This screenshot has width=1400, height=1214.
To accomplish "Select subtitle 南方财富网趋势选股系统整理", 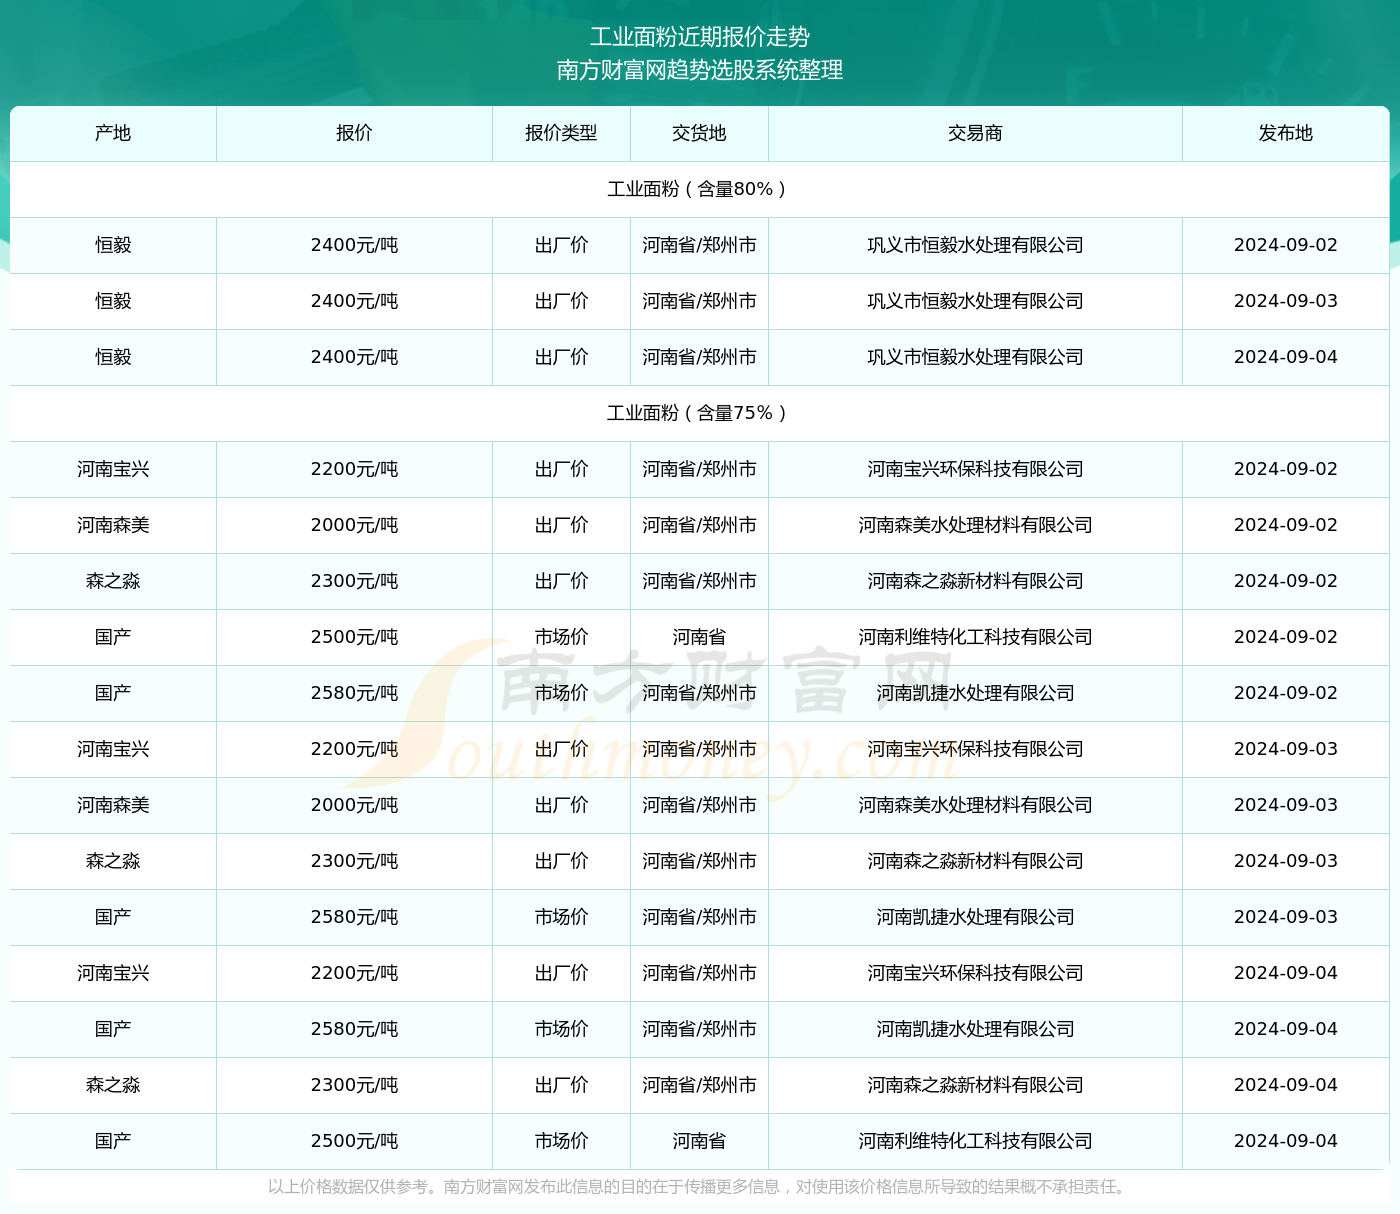I will pos(700,70).
